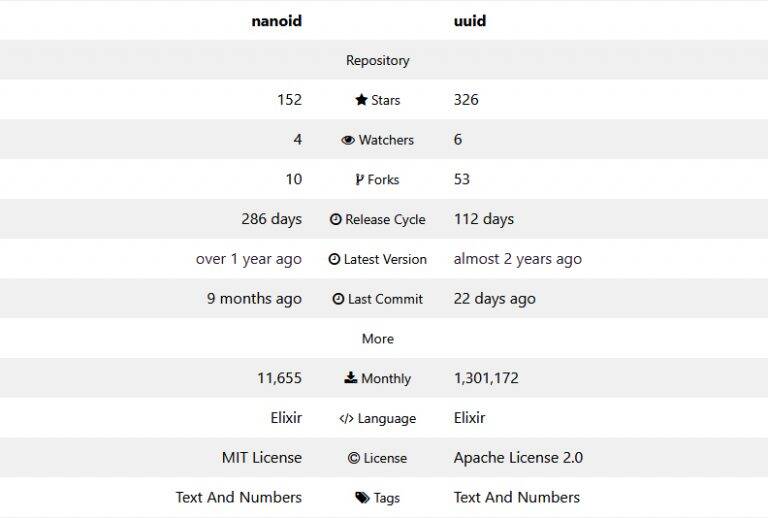The image size is (768, 518).
Task: Click the More section header
Action: point(378,339)
